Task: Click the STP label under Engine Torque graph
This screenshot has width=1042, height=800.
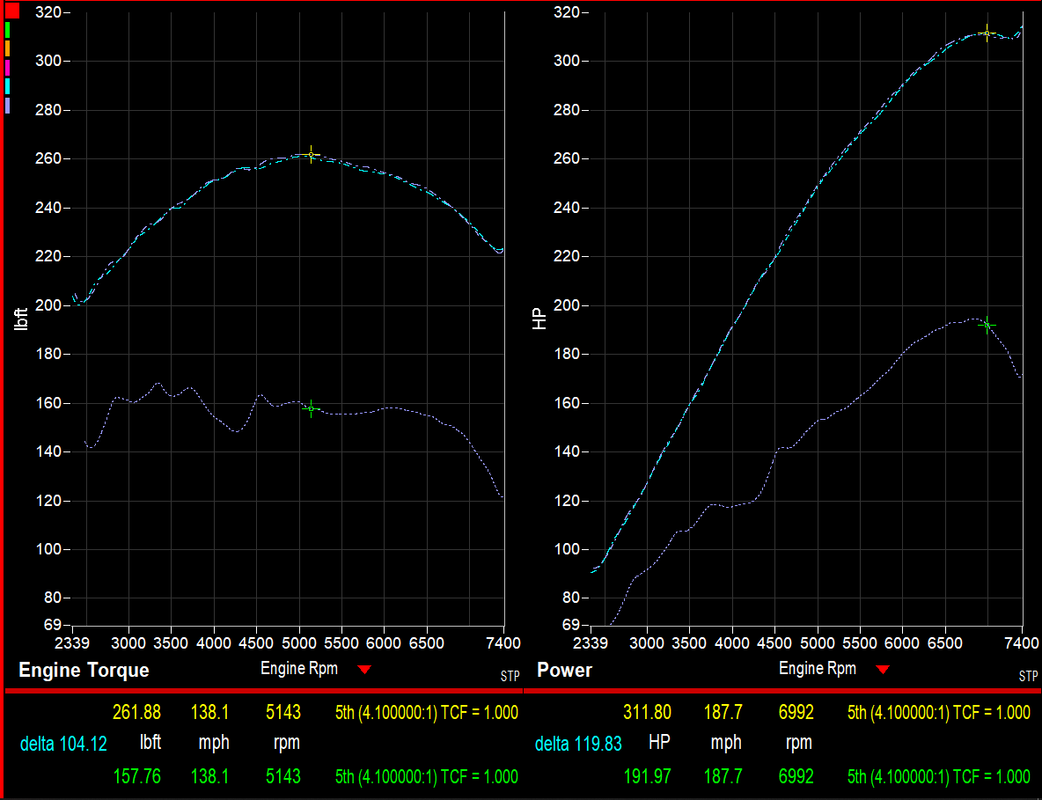Action: pyautogui.click(x=510, y=677)
